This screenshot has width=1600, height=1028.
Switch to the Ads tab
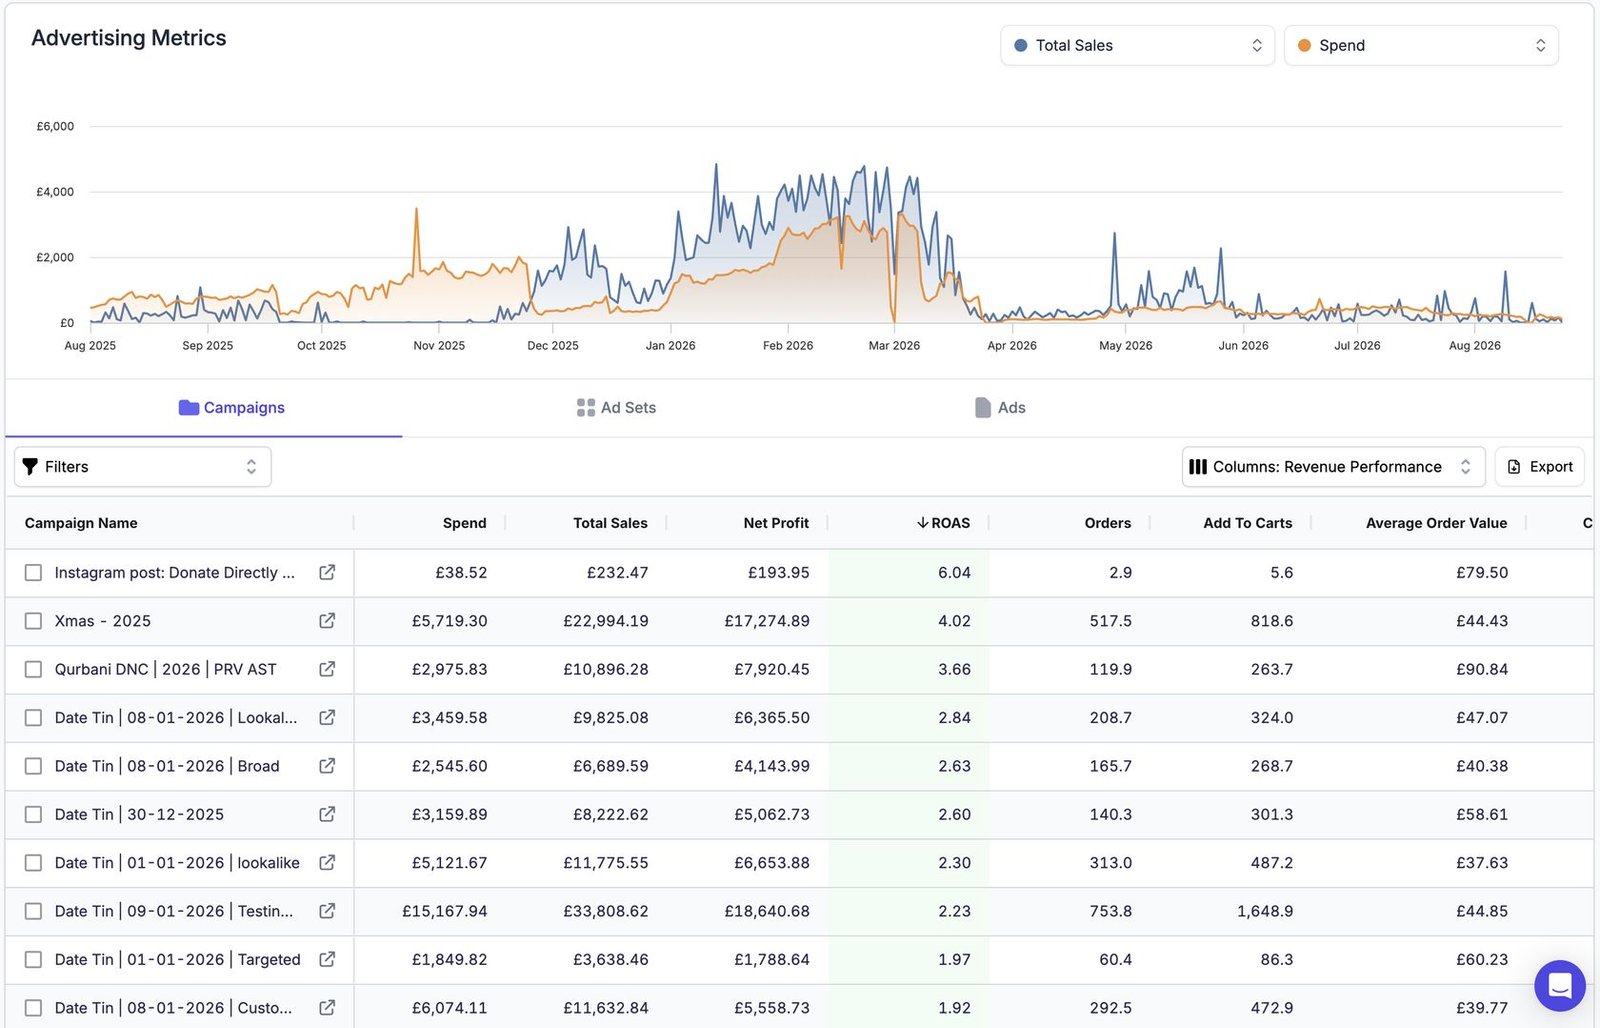[x=1000, y=408]
